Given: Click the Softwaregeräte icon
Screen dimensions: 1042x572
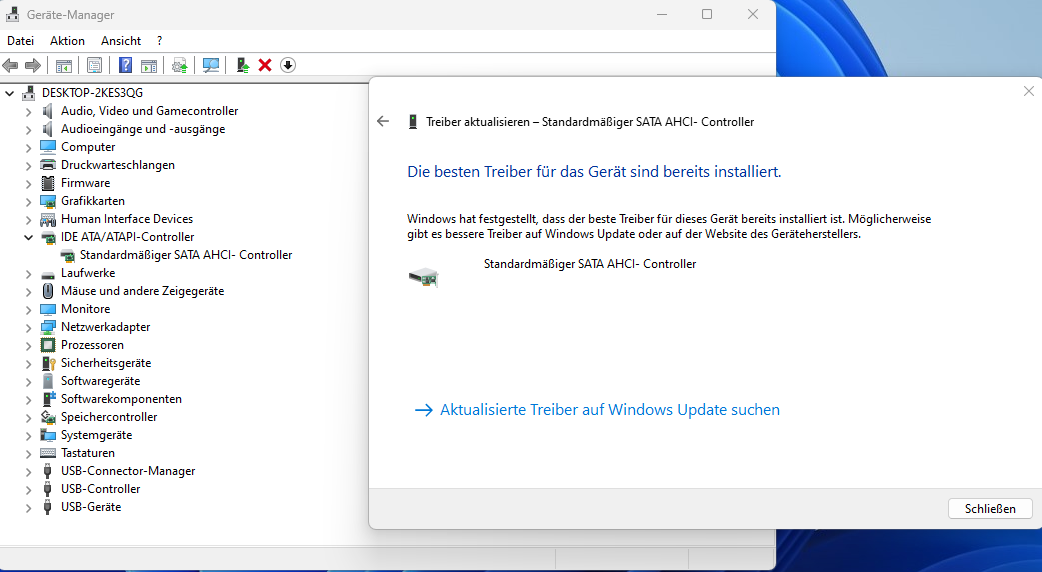Looking at the screenshot, I should coord(48,381).
